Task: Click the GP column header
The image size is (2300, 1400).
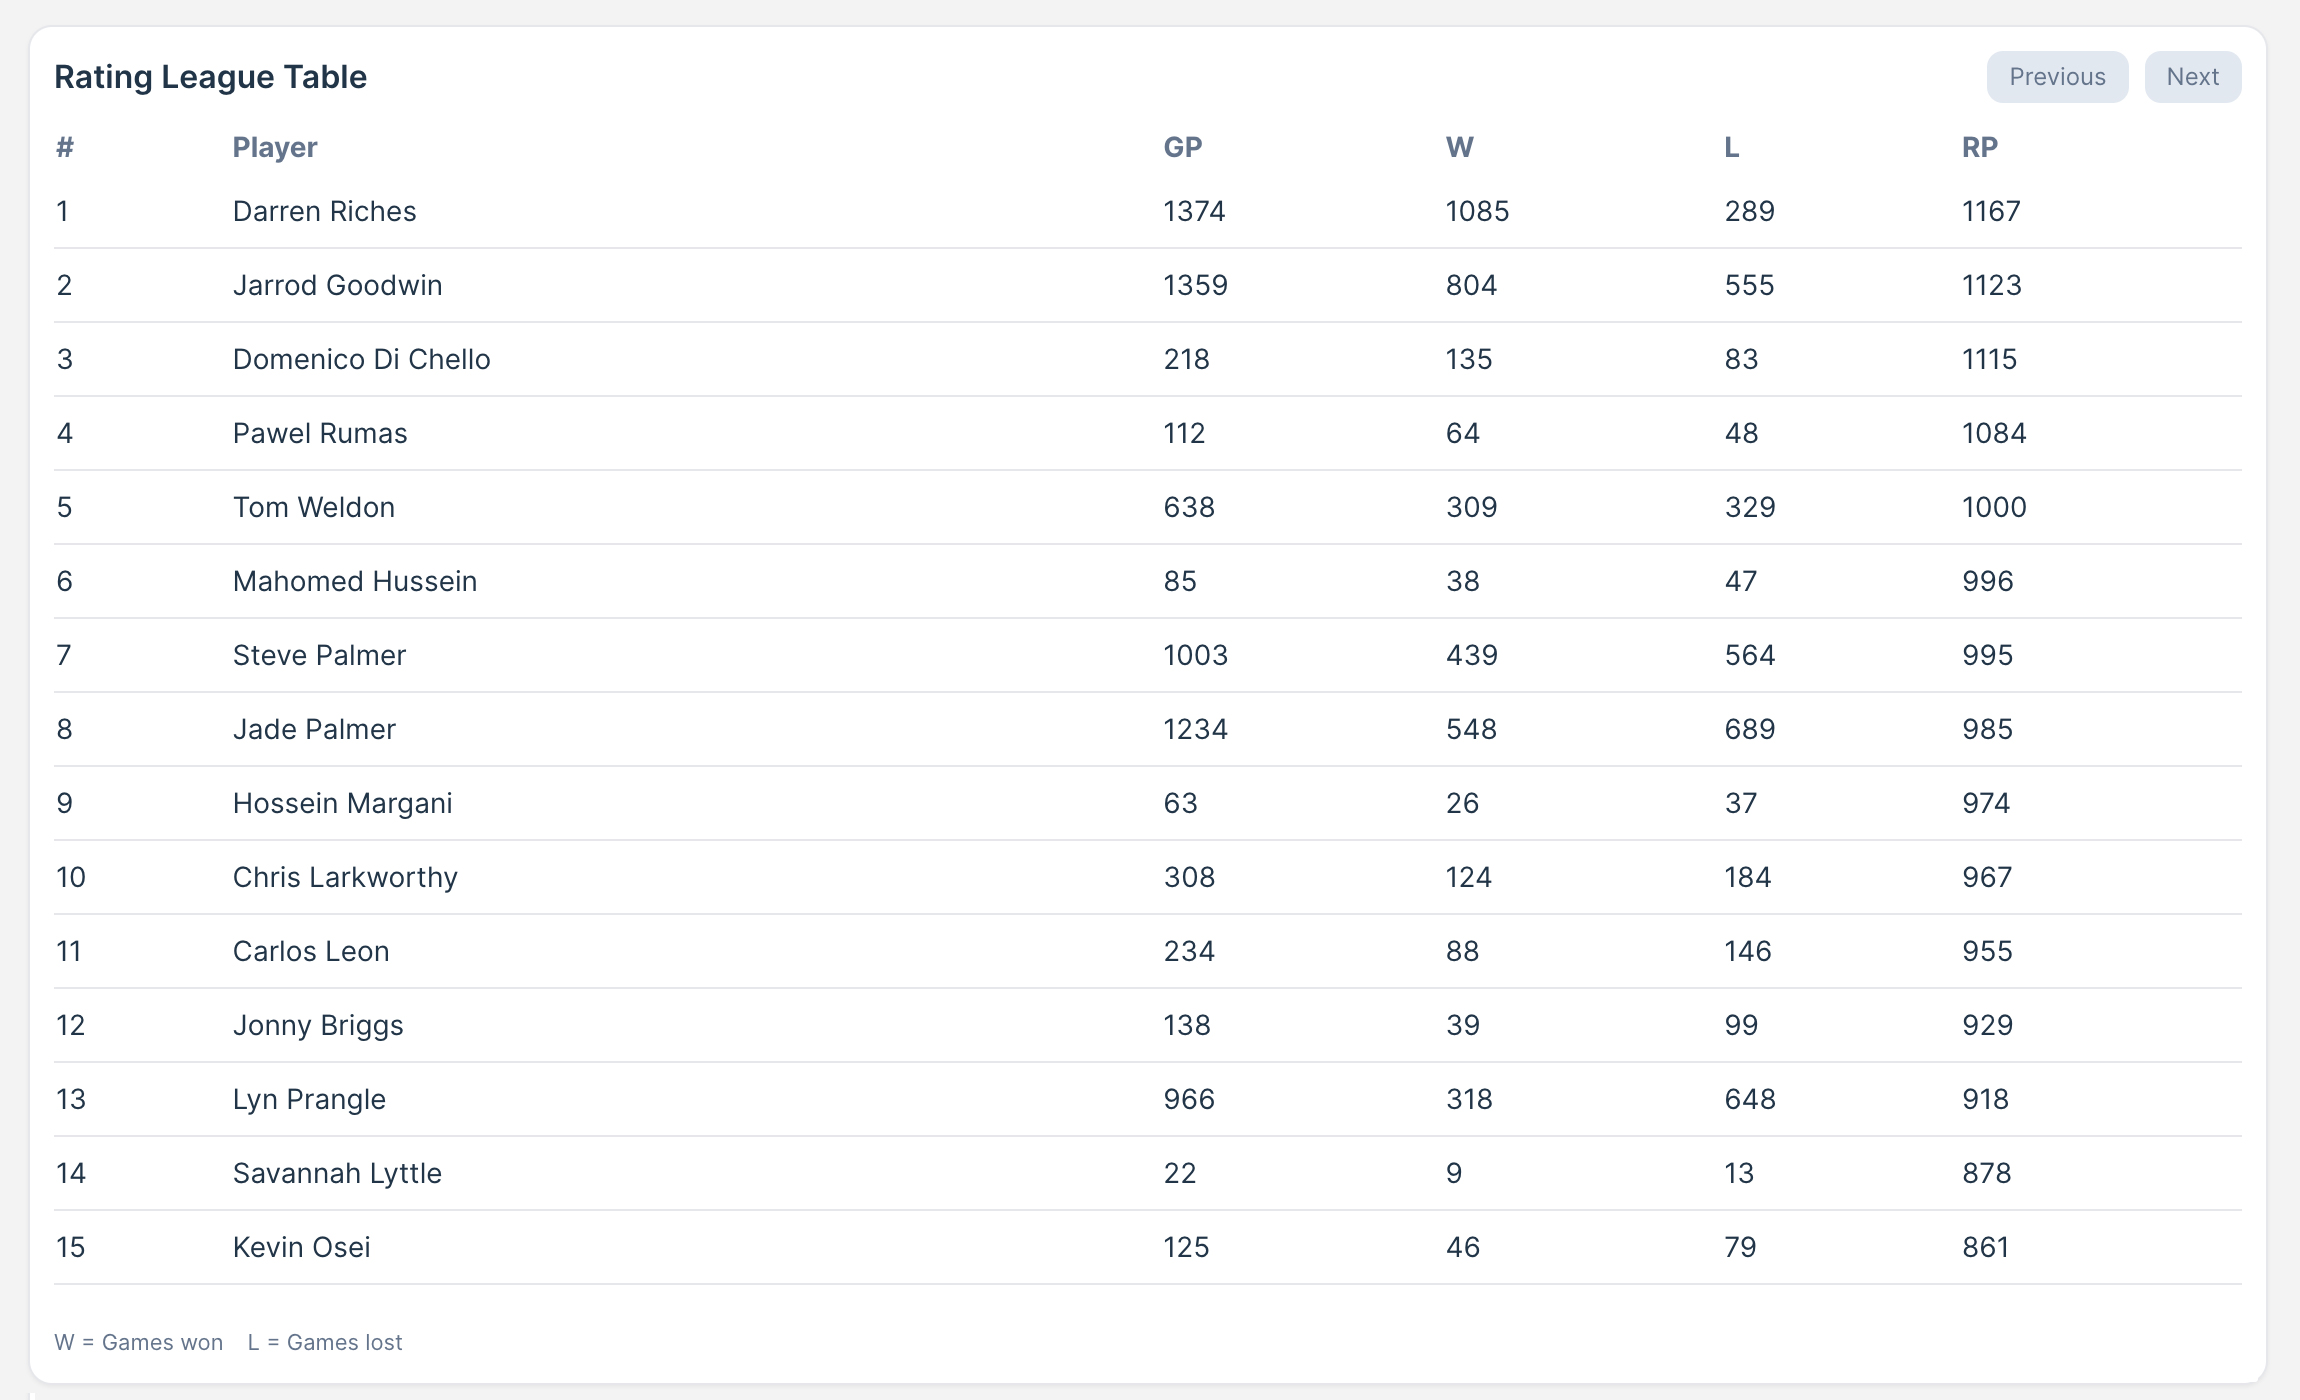Action: coord(1183,147)
